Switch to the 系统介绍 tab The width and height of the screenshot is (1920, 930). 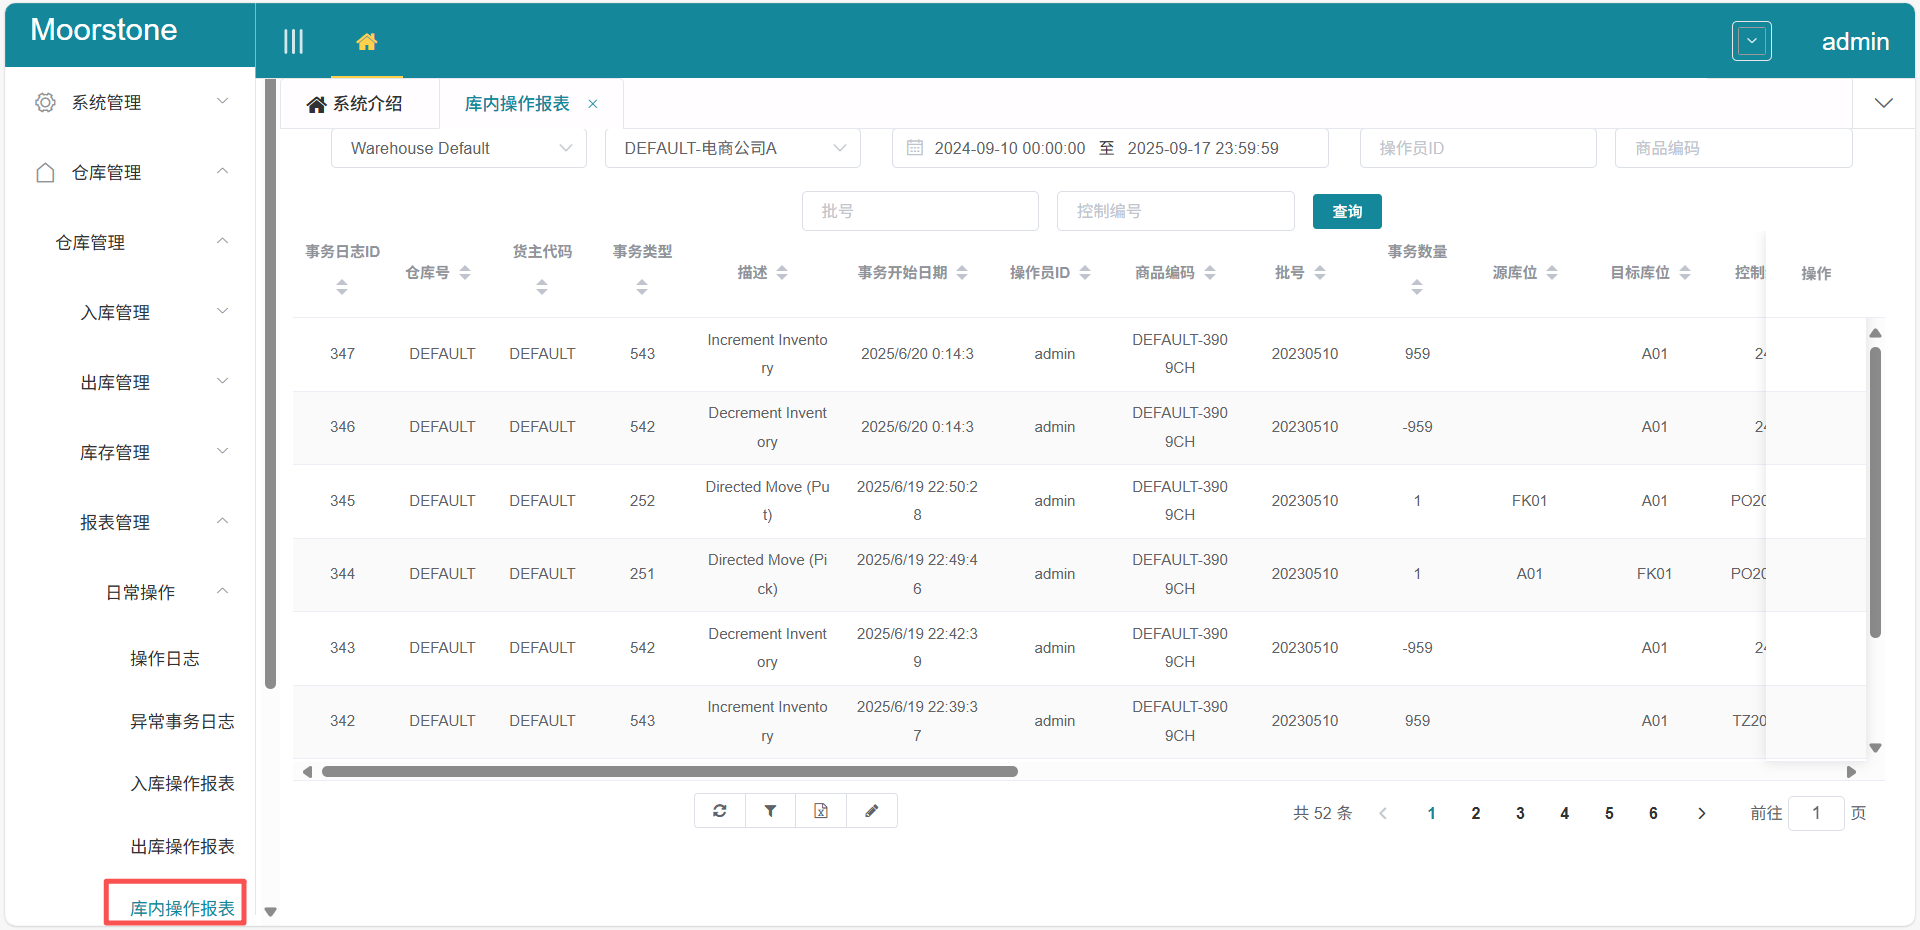coord(362,103)
